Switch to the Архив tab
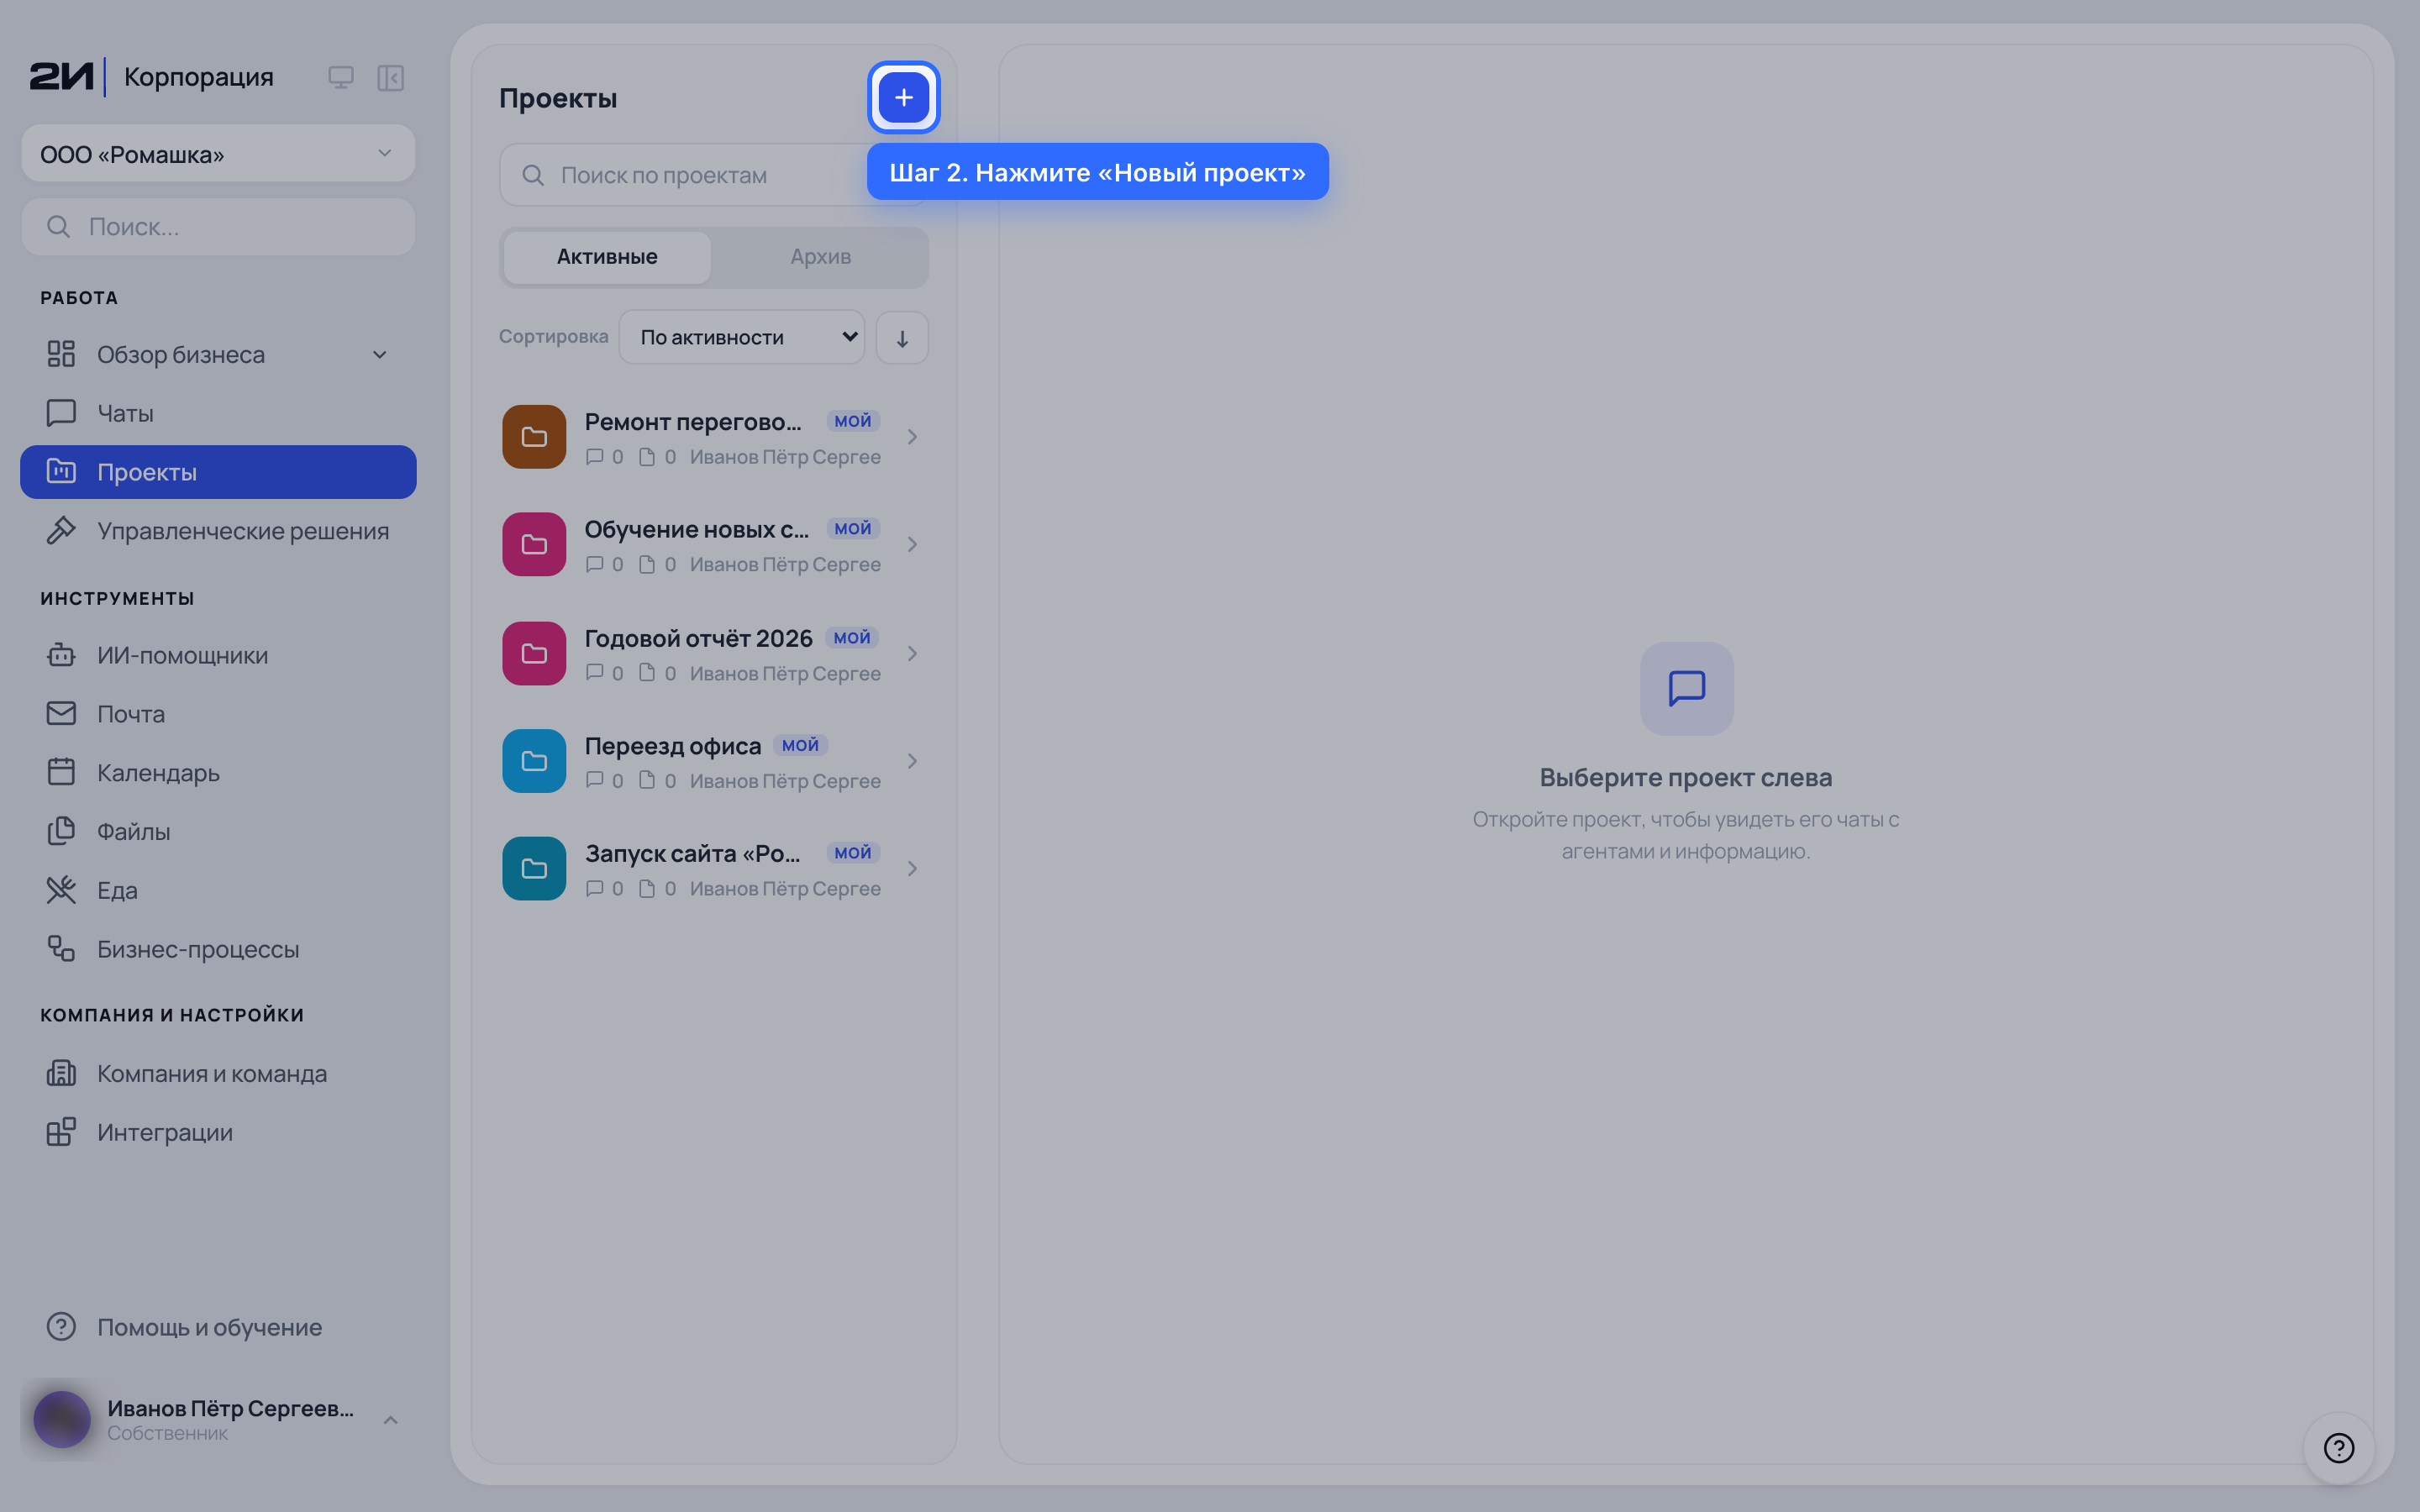Viewport: 2420px width, 1512px height. [820, 257]
